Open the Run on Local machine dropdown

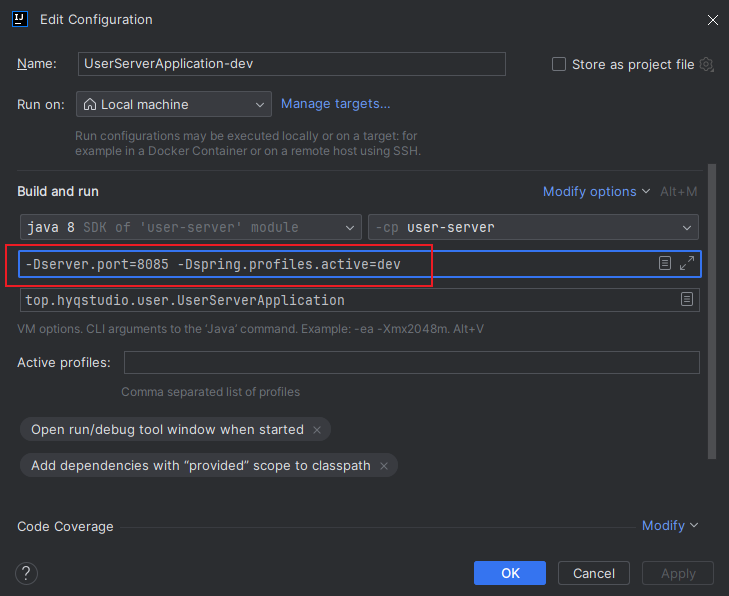click(x=173, y=104)
